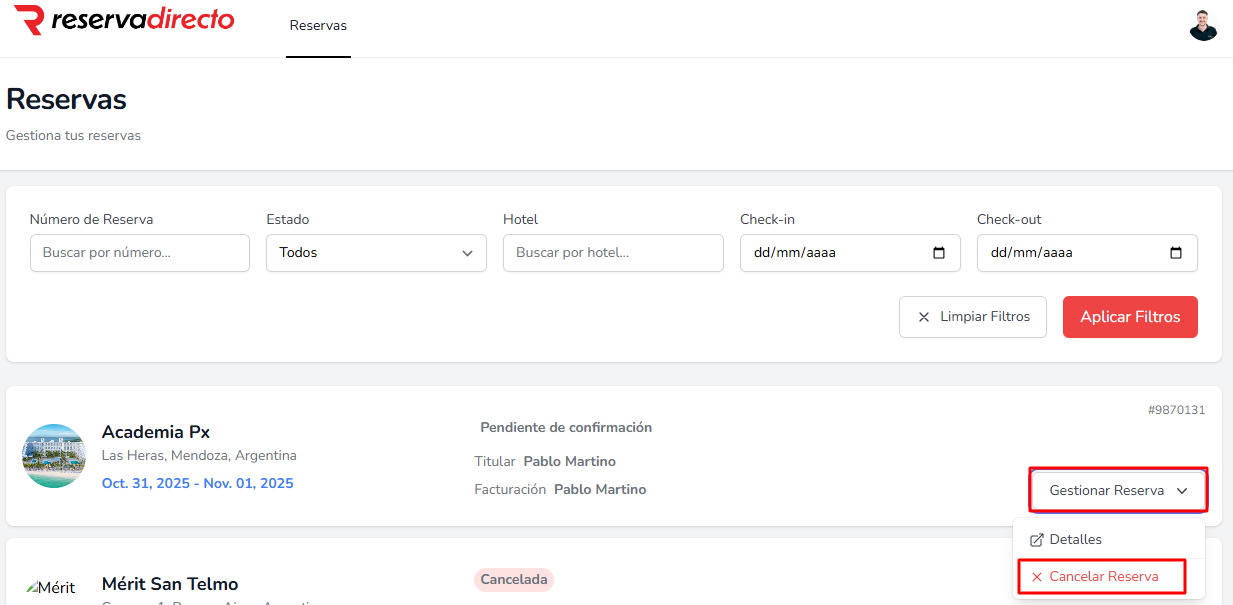Choose Cancelar Reserva in the menu
Image resolution: width=1233 pixels, height=605 pixels.
click(x=1104, y=577)
